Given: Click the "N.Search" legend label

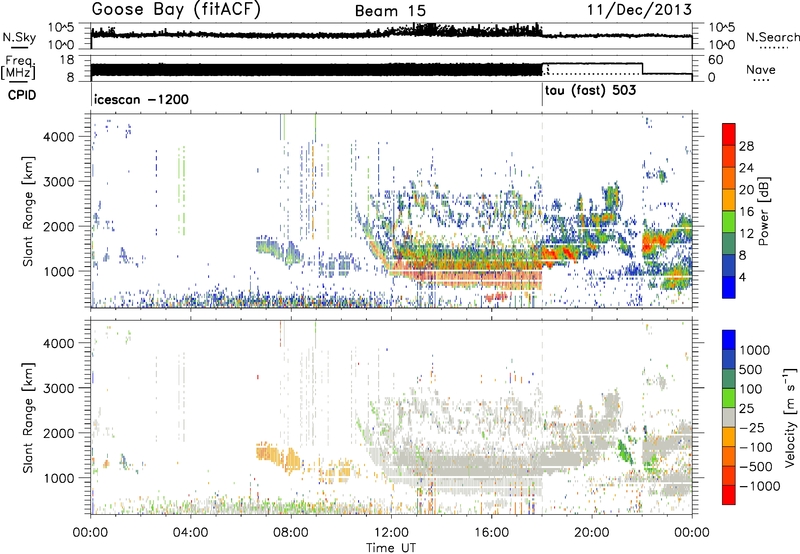Looking at the screenshot, I should click(x=772, y=37).
